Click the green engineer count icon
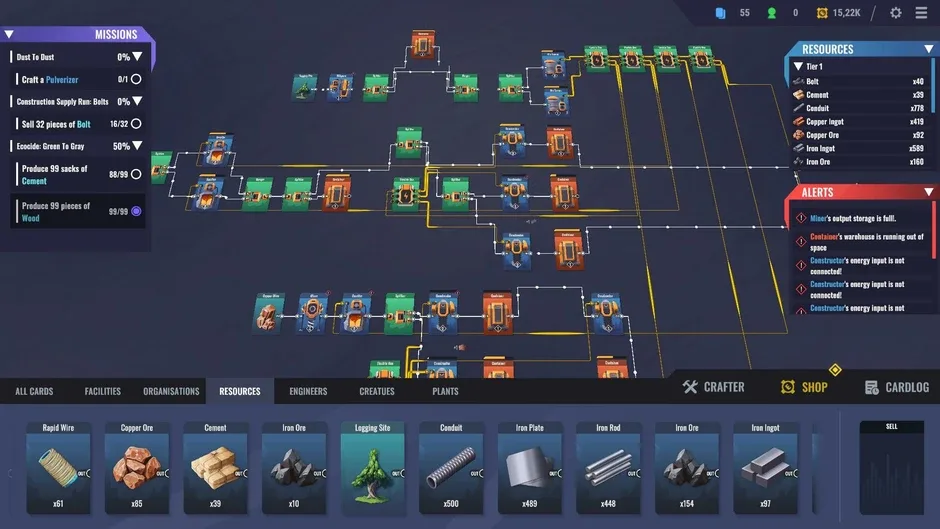940x529 pixels. 772,13
